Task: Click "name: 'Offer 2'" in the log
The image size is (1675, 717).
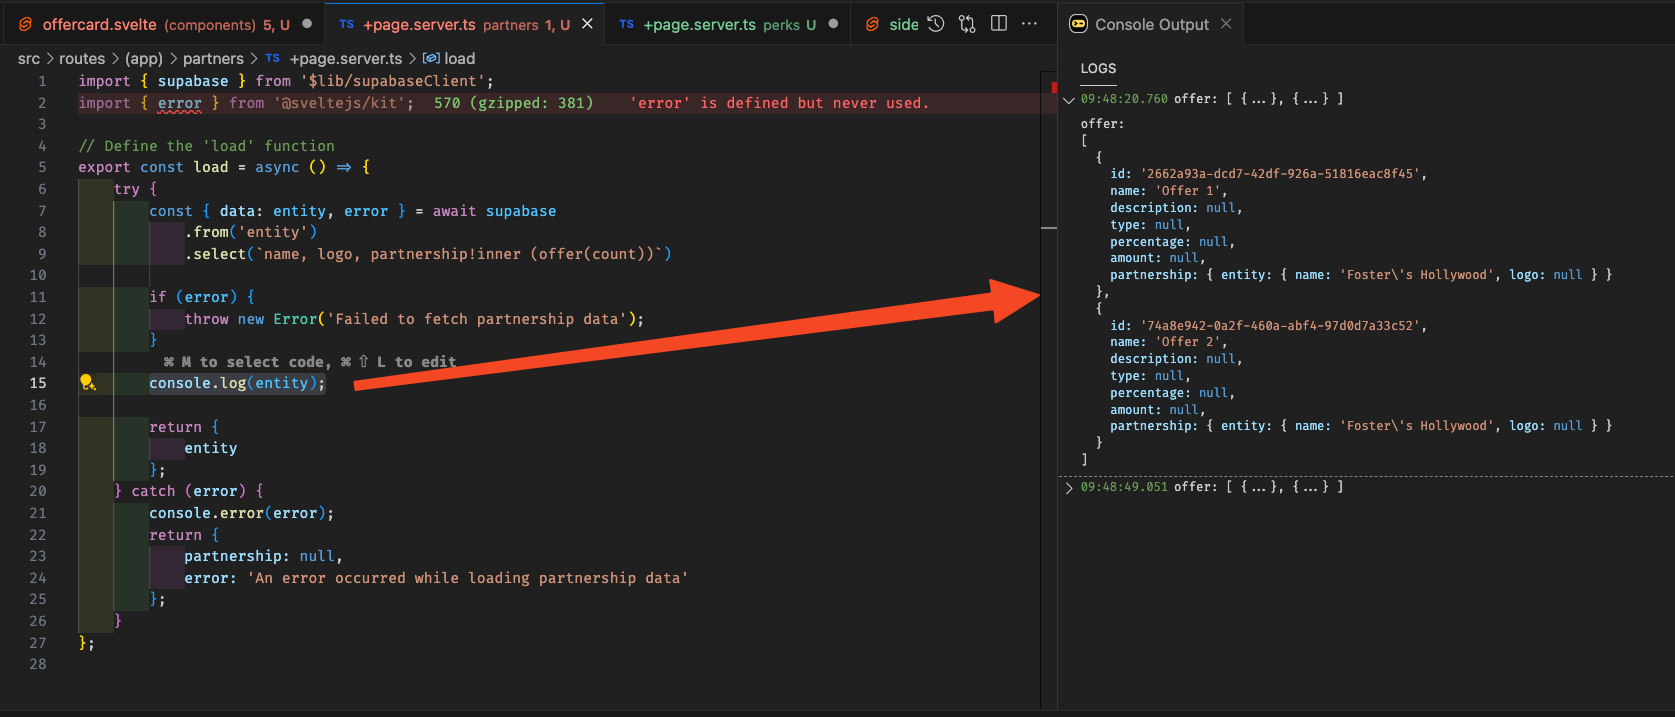Action: coord(1168,342)
